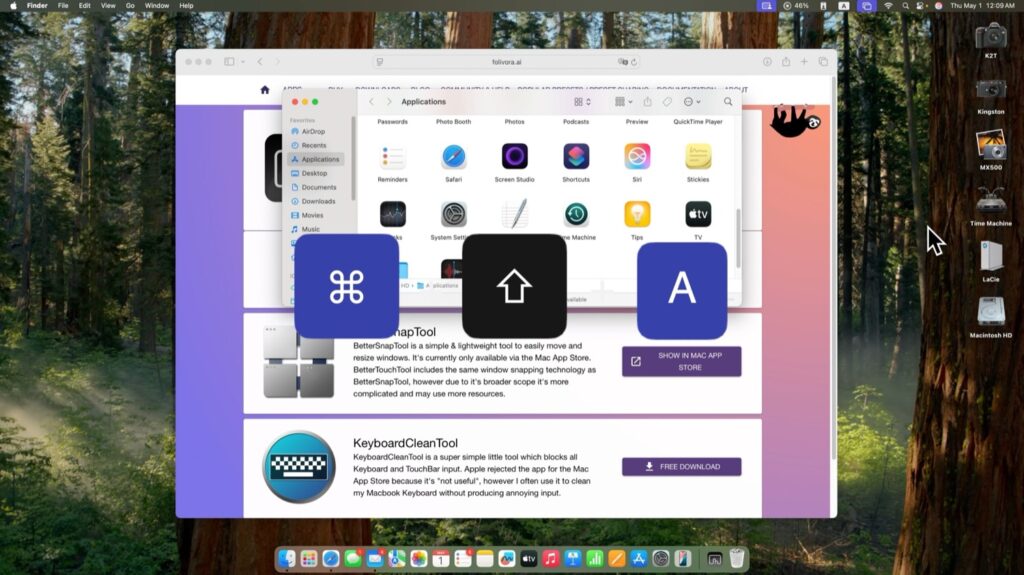Open the Finder group-by dropdown
This screenshot has width=1024, height=575.
tap(624, 102)
